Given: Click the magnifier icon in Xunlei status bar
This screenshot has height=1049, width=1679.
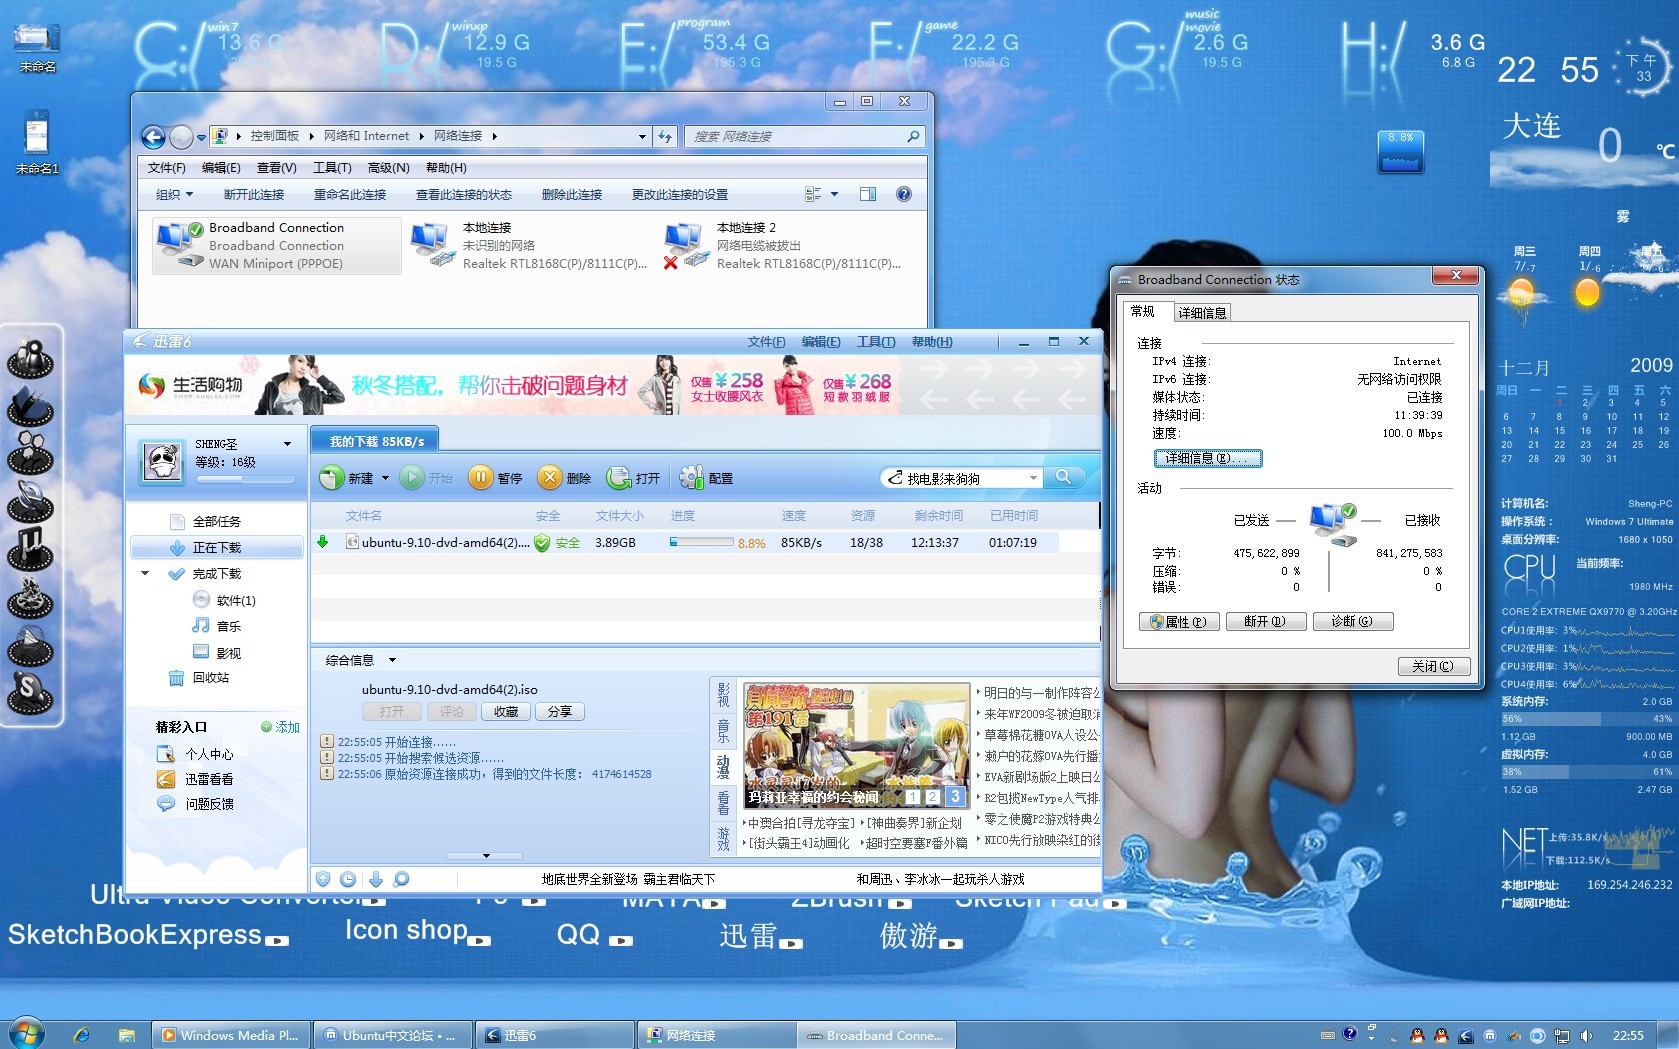Looking at the screenshot, I should point(401,879).
